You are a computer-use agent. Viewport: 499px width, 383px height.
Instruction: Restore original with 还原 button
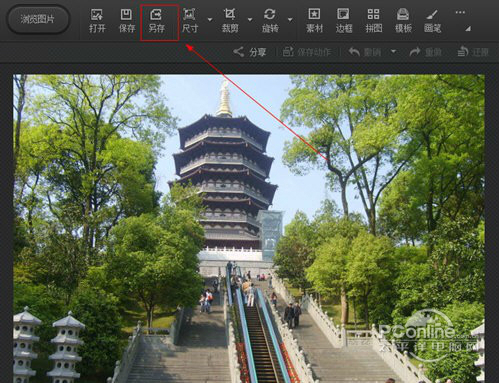[473, 52]
